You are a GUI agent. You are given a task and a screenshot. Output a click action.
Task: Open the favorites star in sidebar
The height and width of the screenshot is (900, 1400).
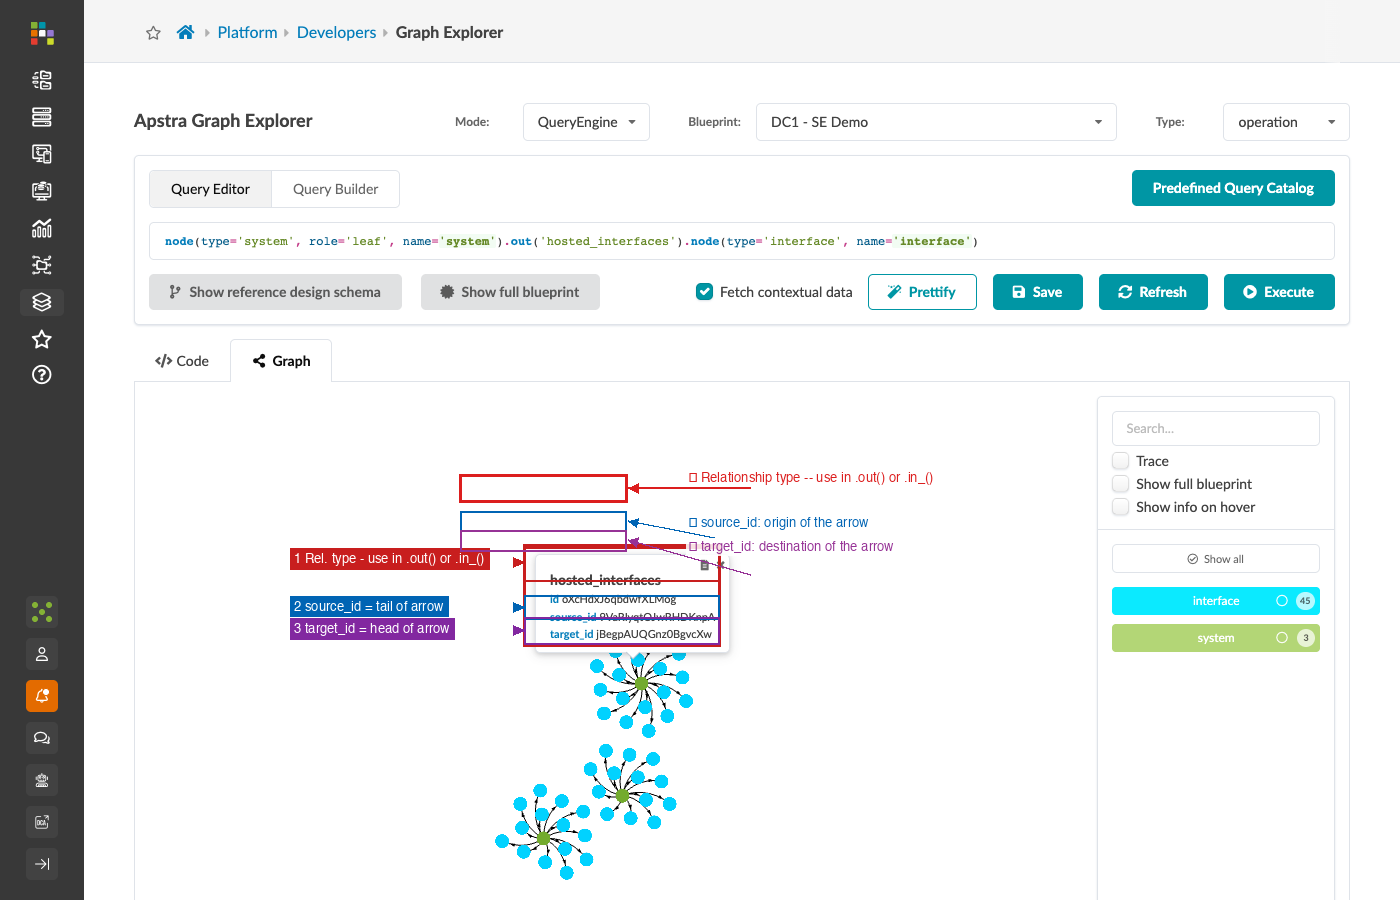[x=42, y=339]
